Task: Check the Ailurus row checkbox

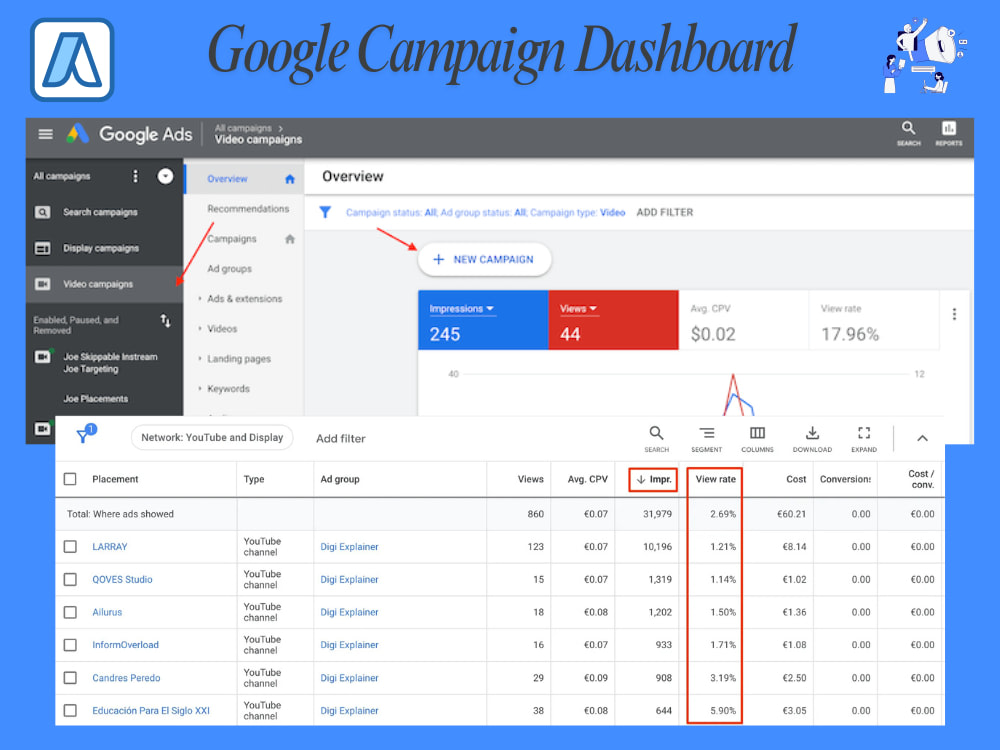Action: coord(70,612)
